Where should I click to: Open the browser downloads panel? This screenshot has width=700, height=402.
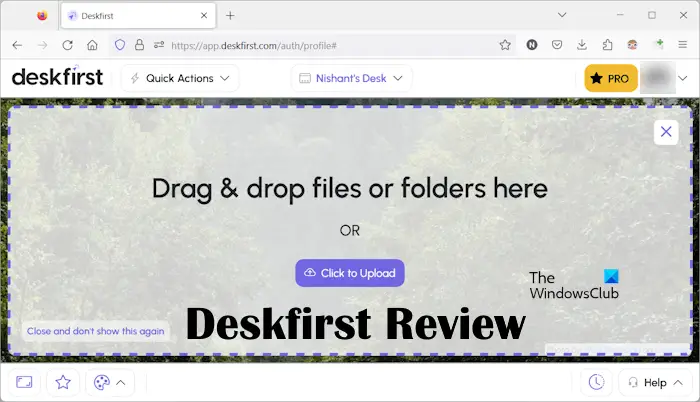pyautogui.click(x=582, y=45)
